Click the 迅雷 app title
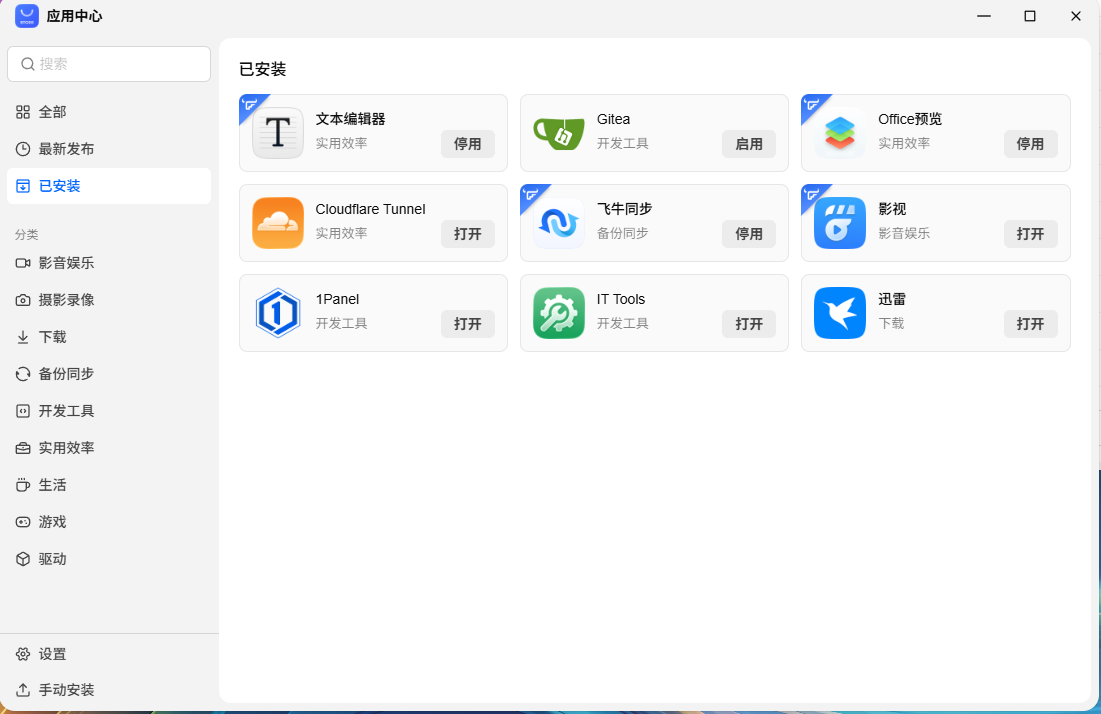The height and width of the screenshot is (714, 1101). coord(892,299)
